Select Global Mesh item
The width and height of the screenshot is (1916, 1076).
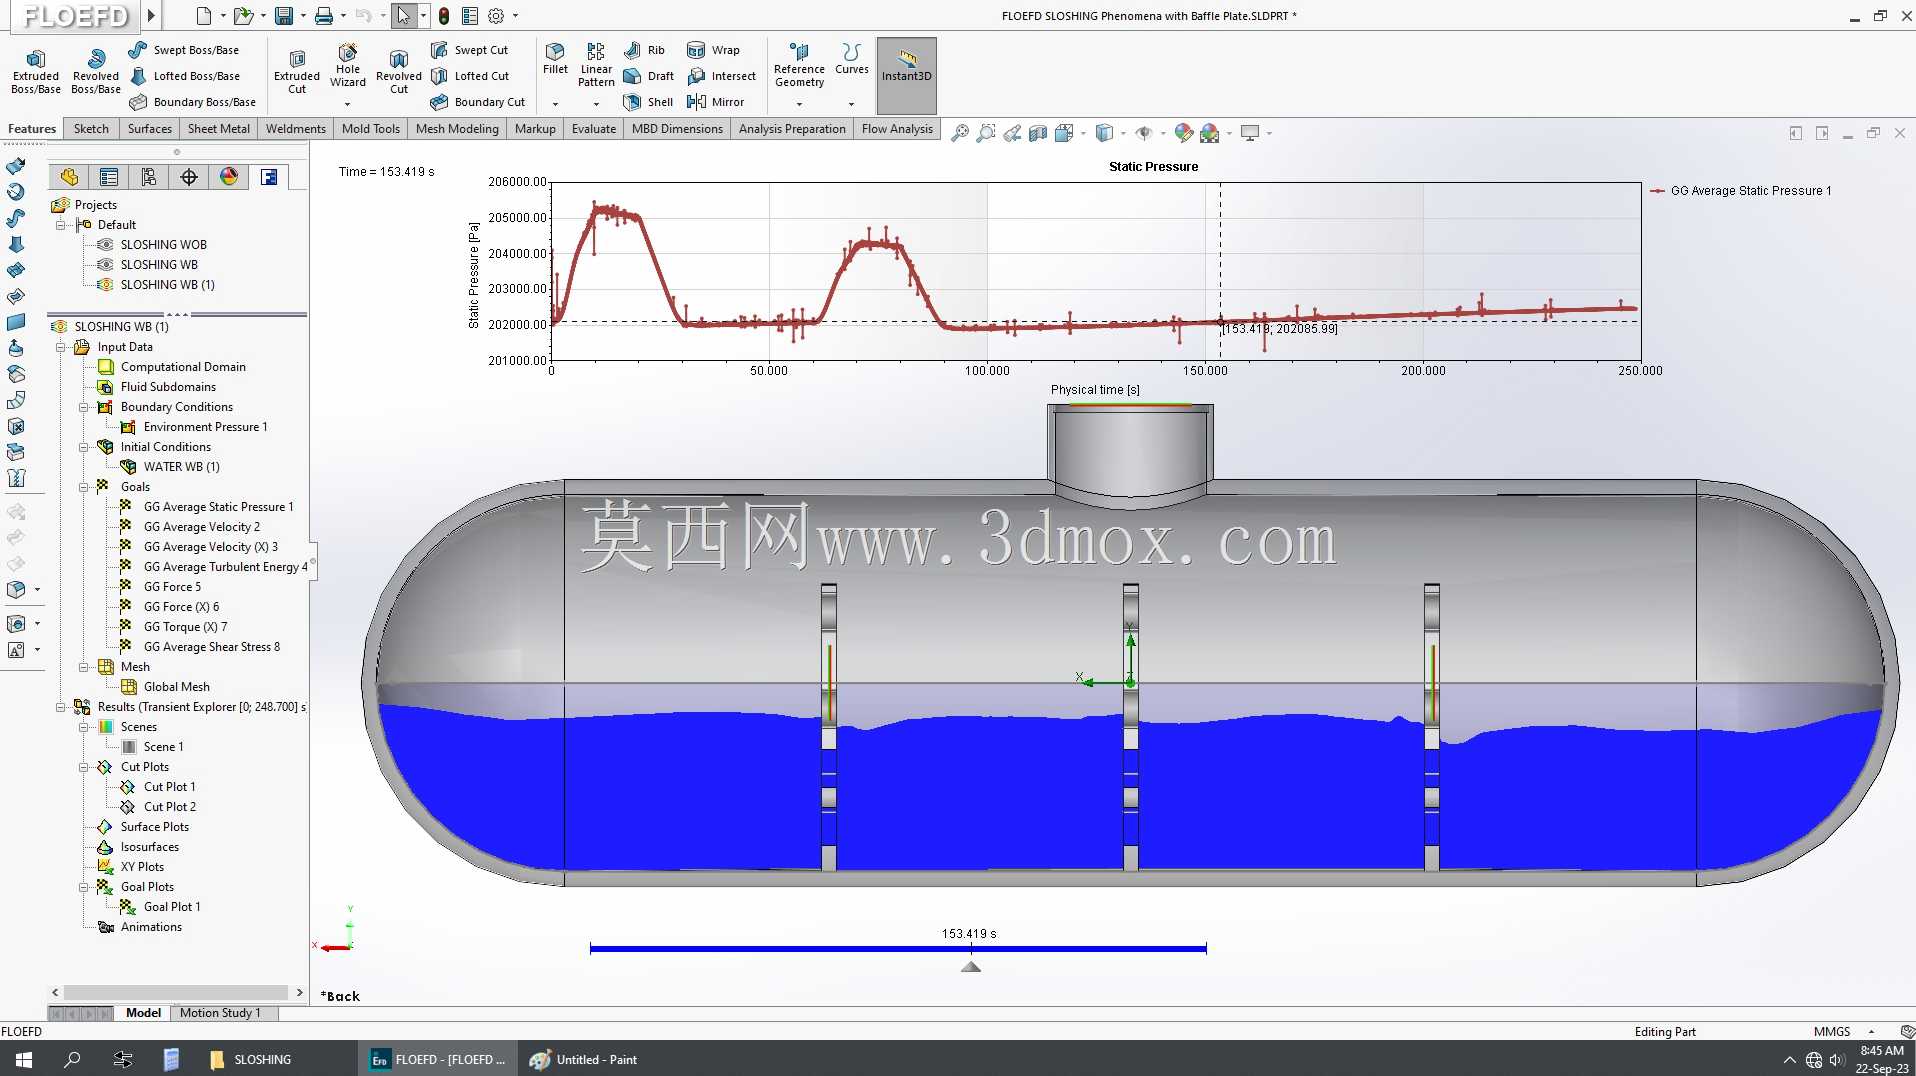pyautogui.click(x=176, y=687)
